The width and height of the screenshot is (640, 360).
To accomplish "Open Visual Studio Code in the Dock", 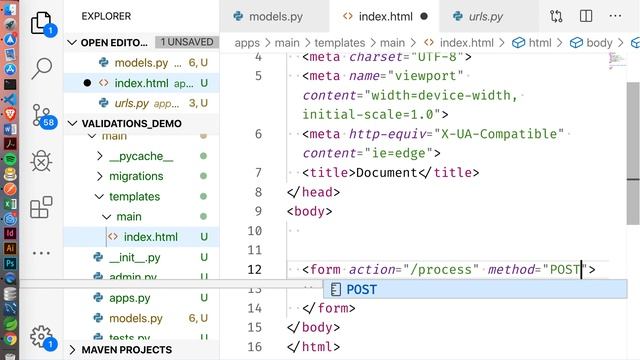I will tap(10, 100).
